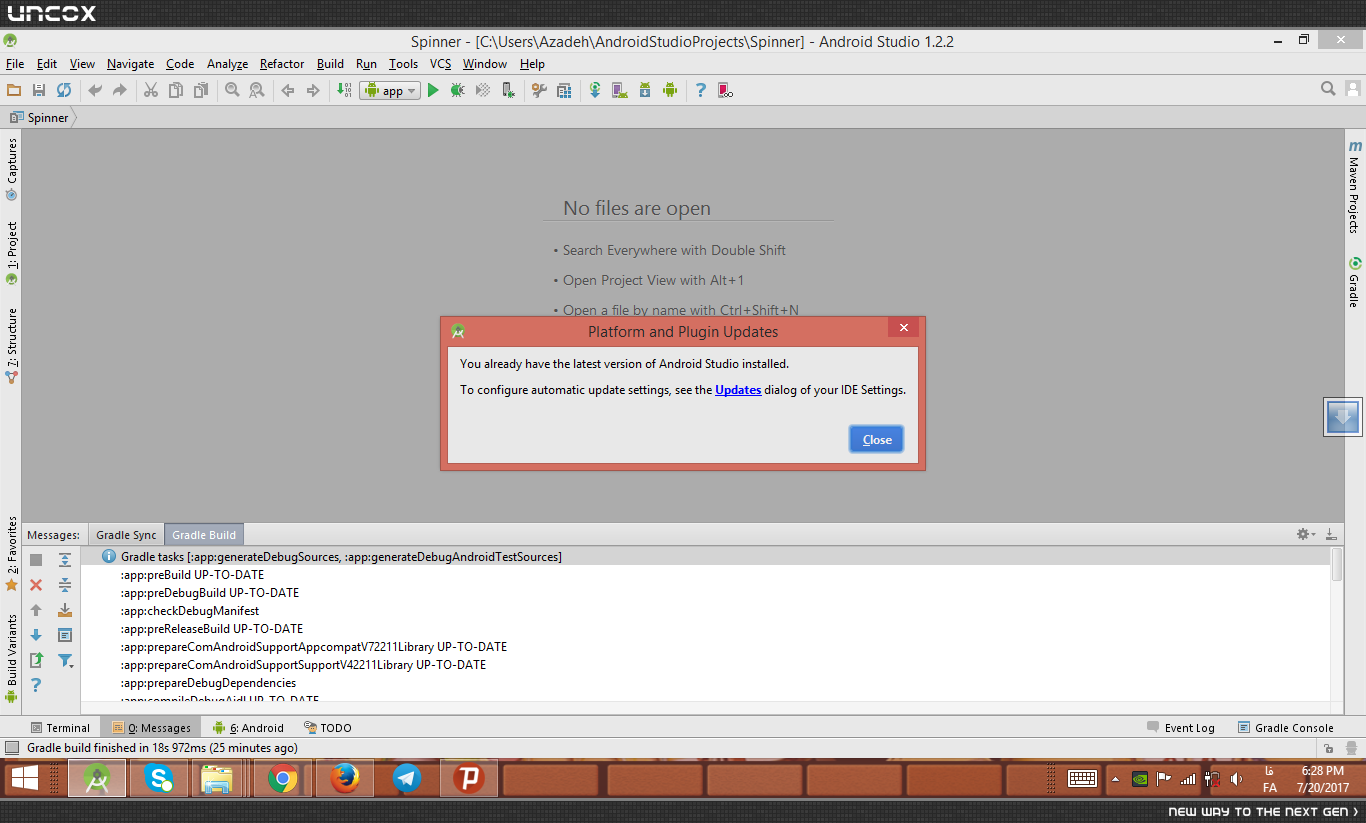The image size is (1366, 823).
Task: Show the Maven Projects panel
Action: pos(1354,187)
